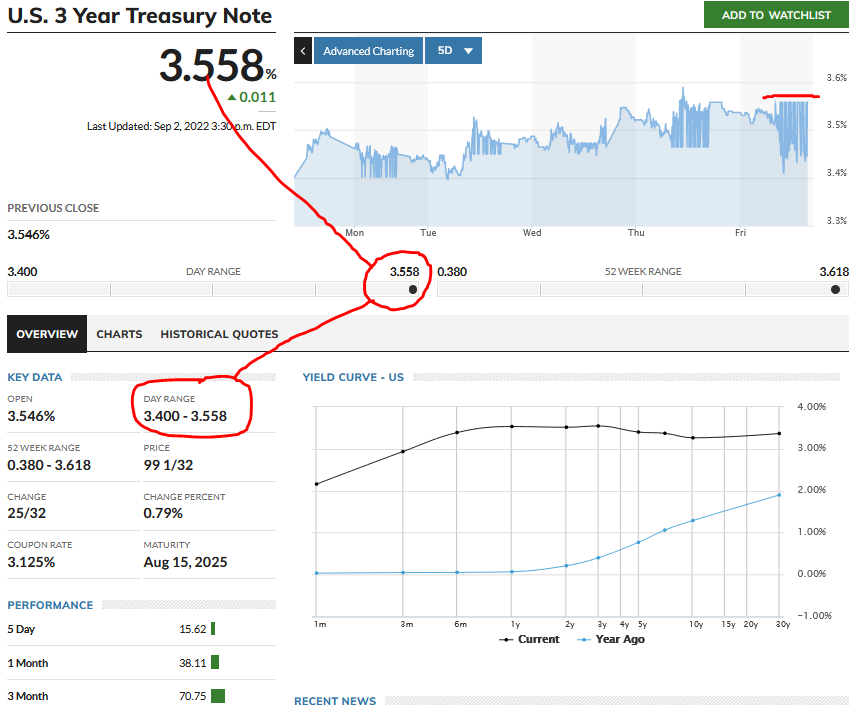Image resolution: width=856 pixels, height=707 pixels.
Task: Click the KEY DATA section heading
Action: pyautogui.click(x=35, y=377)
